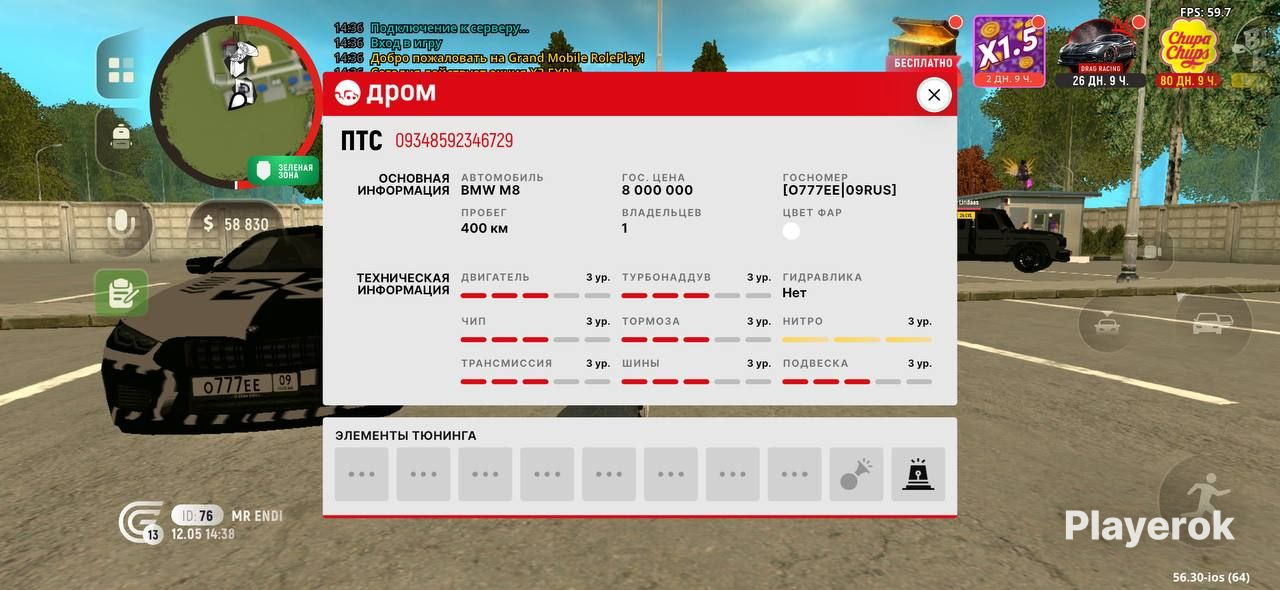Viewport: 1280px width, 590px height.
Task: Click the BMW M8 vehicle name
Action: click(x=490, y=190)
